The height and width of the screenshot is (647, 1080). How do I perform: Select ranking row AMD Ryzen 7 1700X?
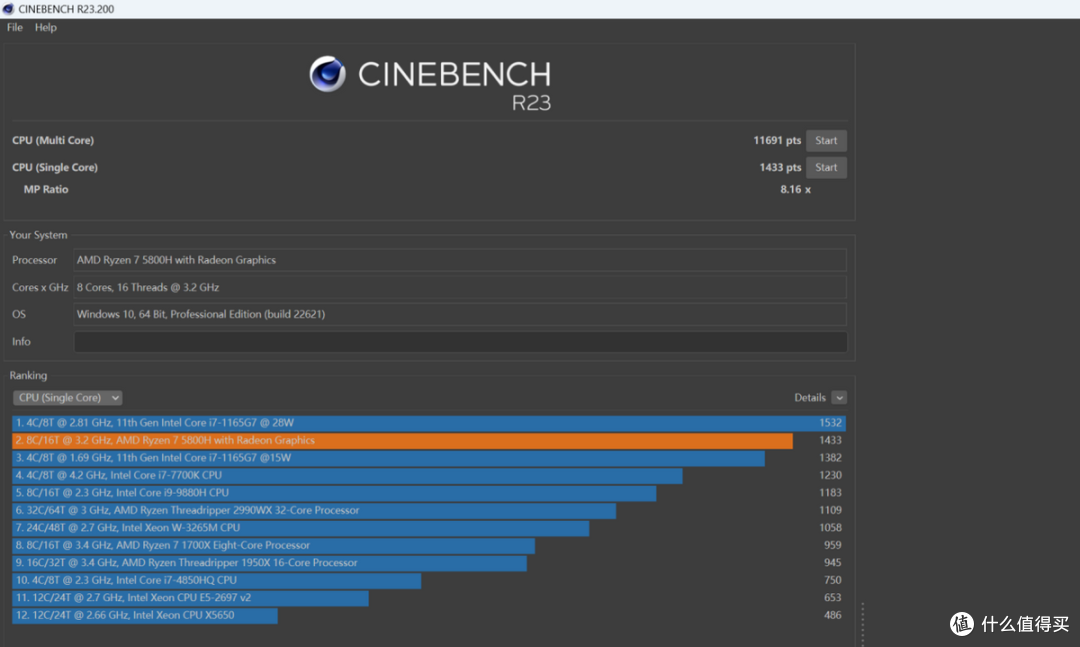click(428, 545)
